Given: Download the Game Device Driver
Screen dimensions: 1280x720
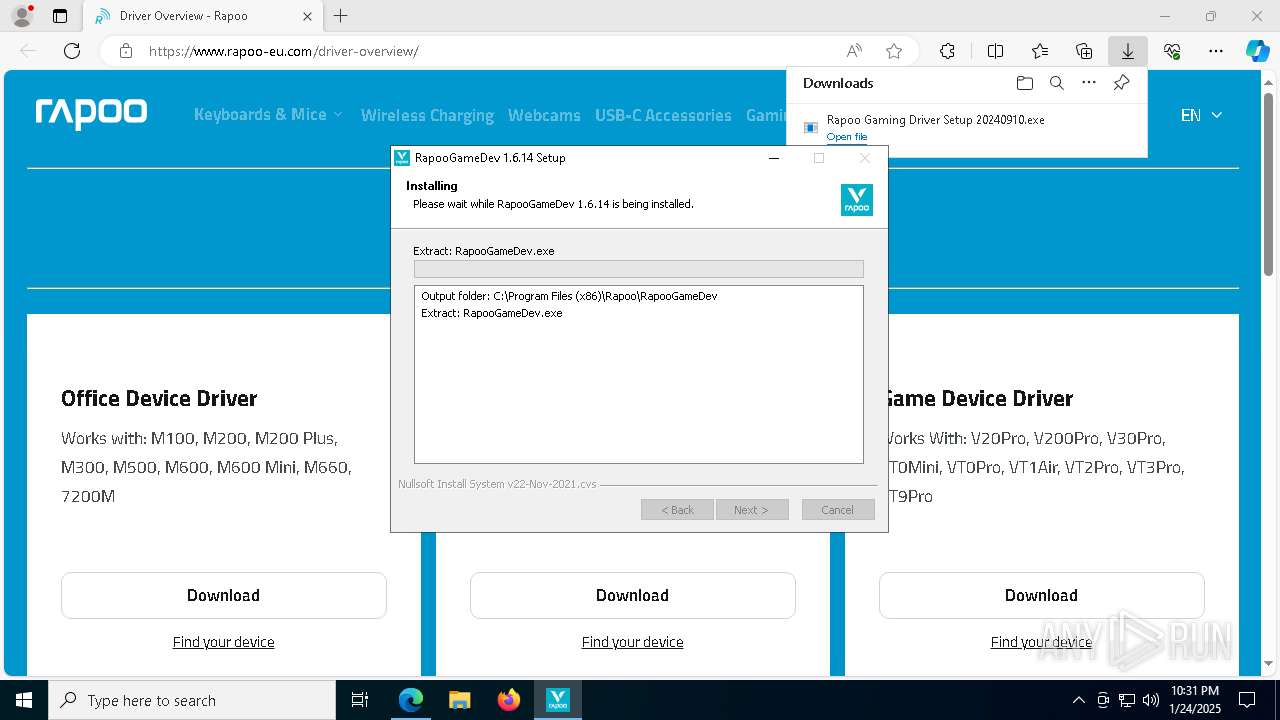Looking at the screenshot, I should pyautogui.click(x=1042, y=595).
